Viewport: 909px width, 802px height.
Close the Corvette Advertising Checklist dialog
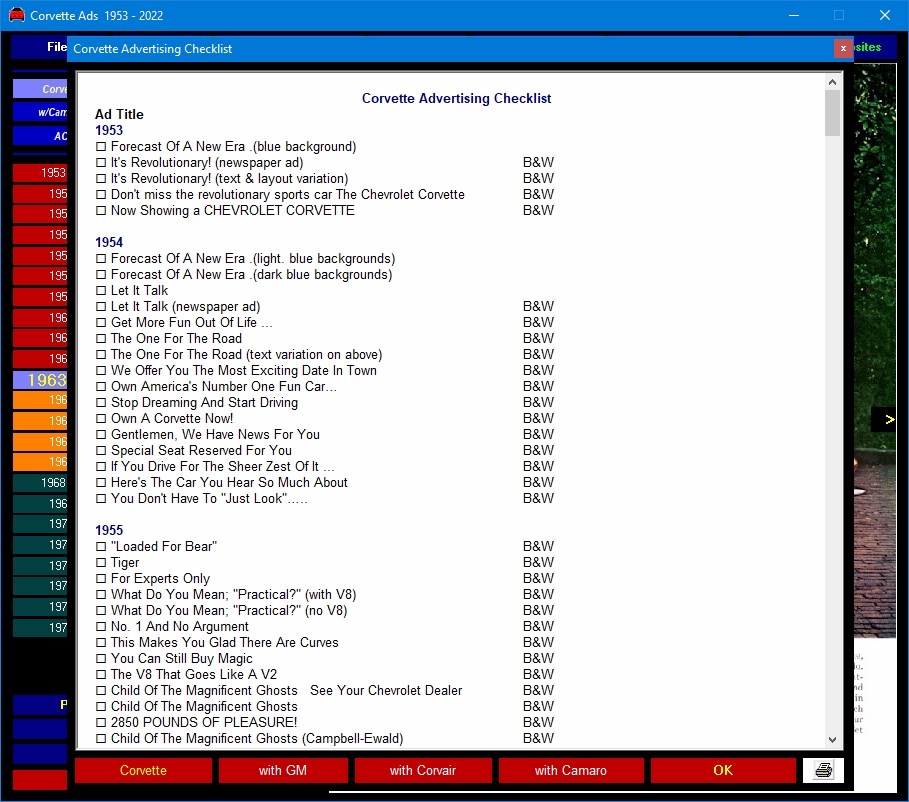click(x=843, y=48)
